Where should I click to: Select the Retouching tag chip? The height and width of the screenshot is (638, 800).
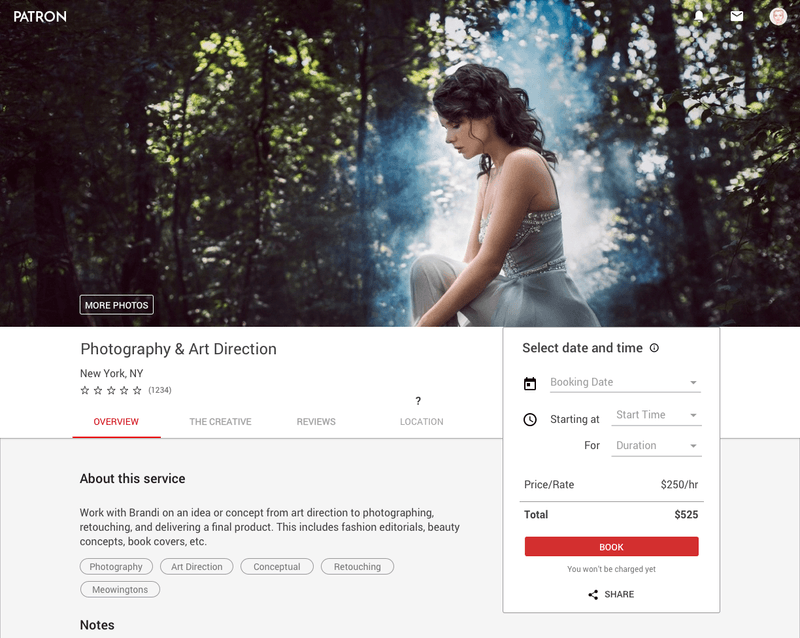tap(357, 567)
